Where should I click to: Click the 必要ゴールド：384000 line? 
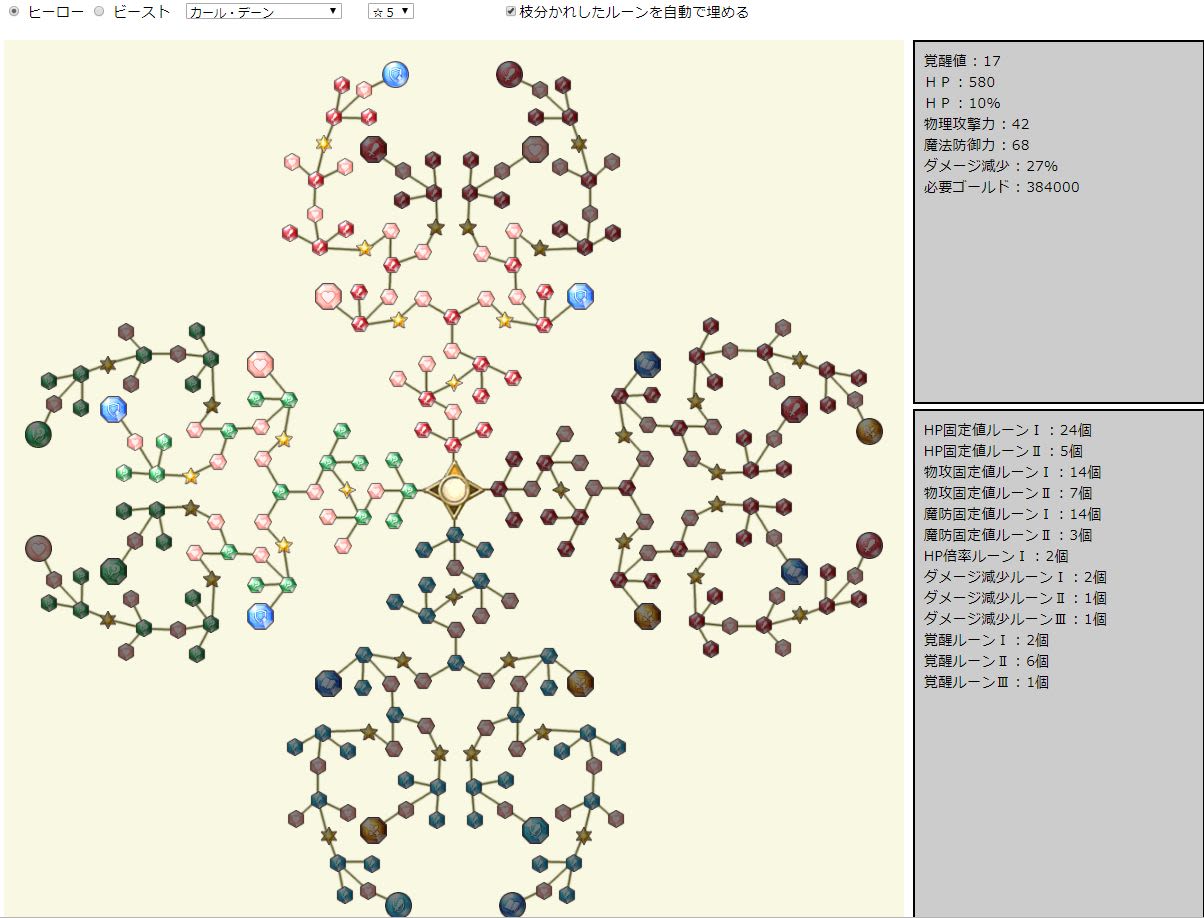1002,187
